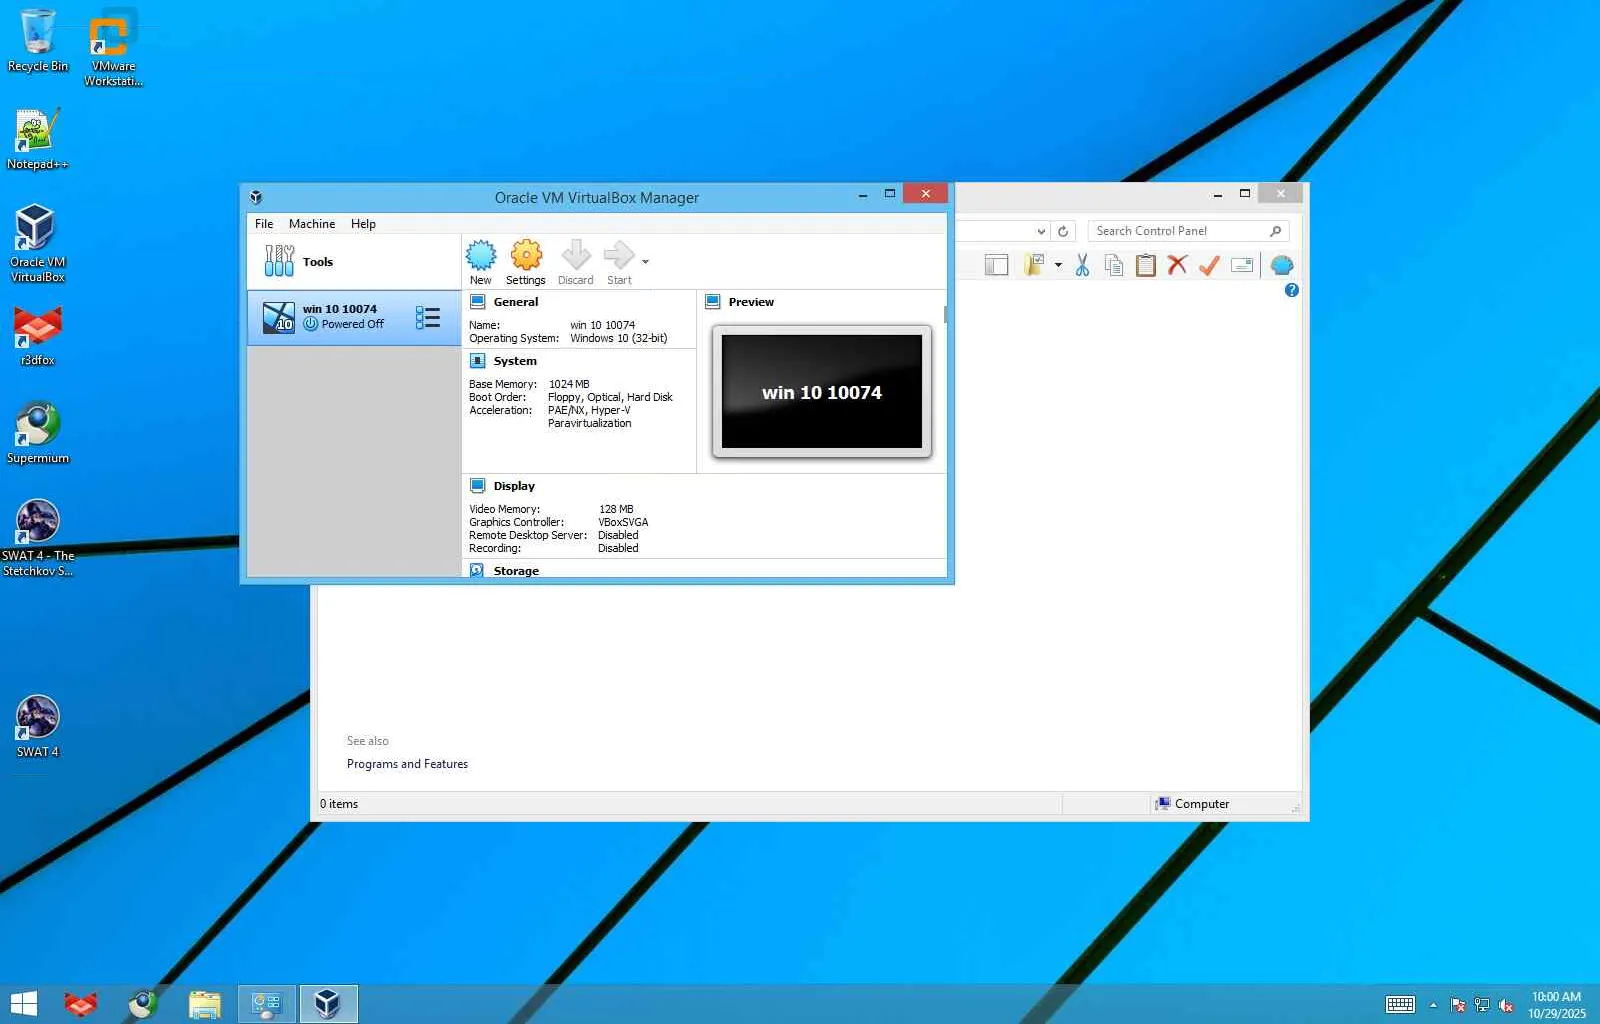The height and width of the screenshot is (1024, 1600).
Task: Select the SWAT 4 - The Stetchkov desktop shortcut
Action: [x=38, y=538]
